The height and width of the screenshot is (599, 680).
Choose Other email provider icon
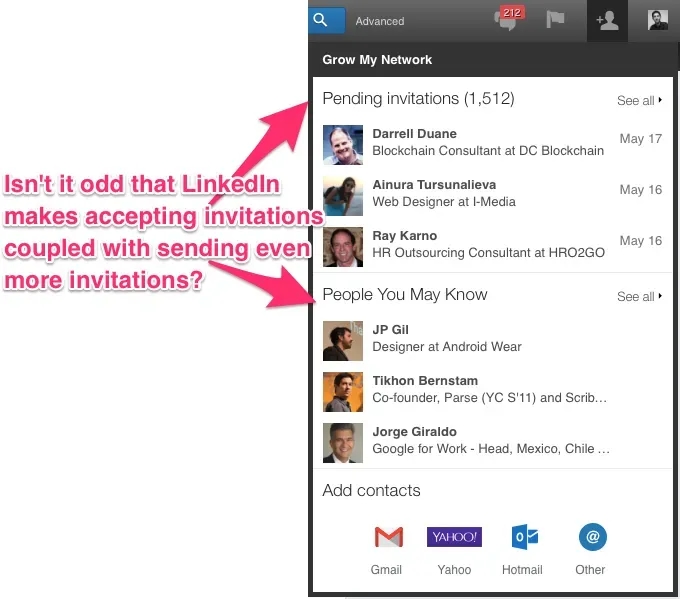coord(592,537)
